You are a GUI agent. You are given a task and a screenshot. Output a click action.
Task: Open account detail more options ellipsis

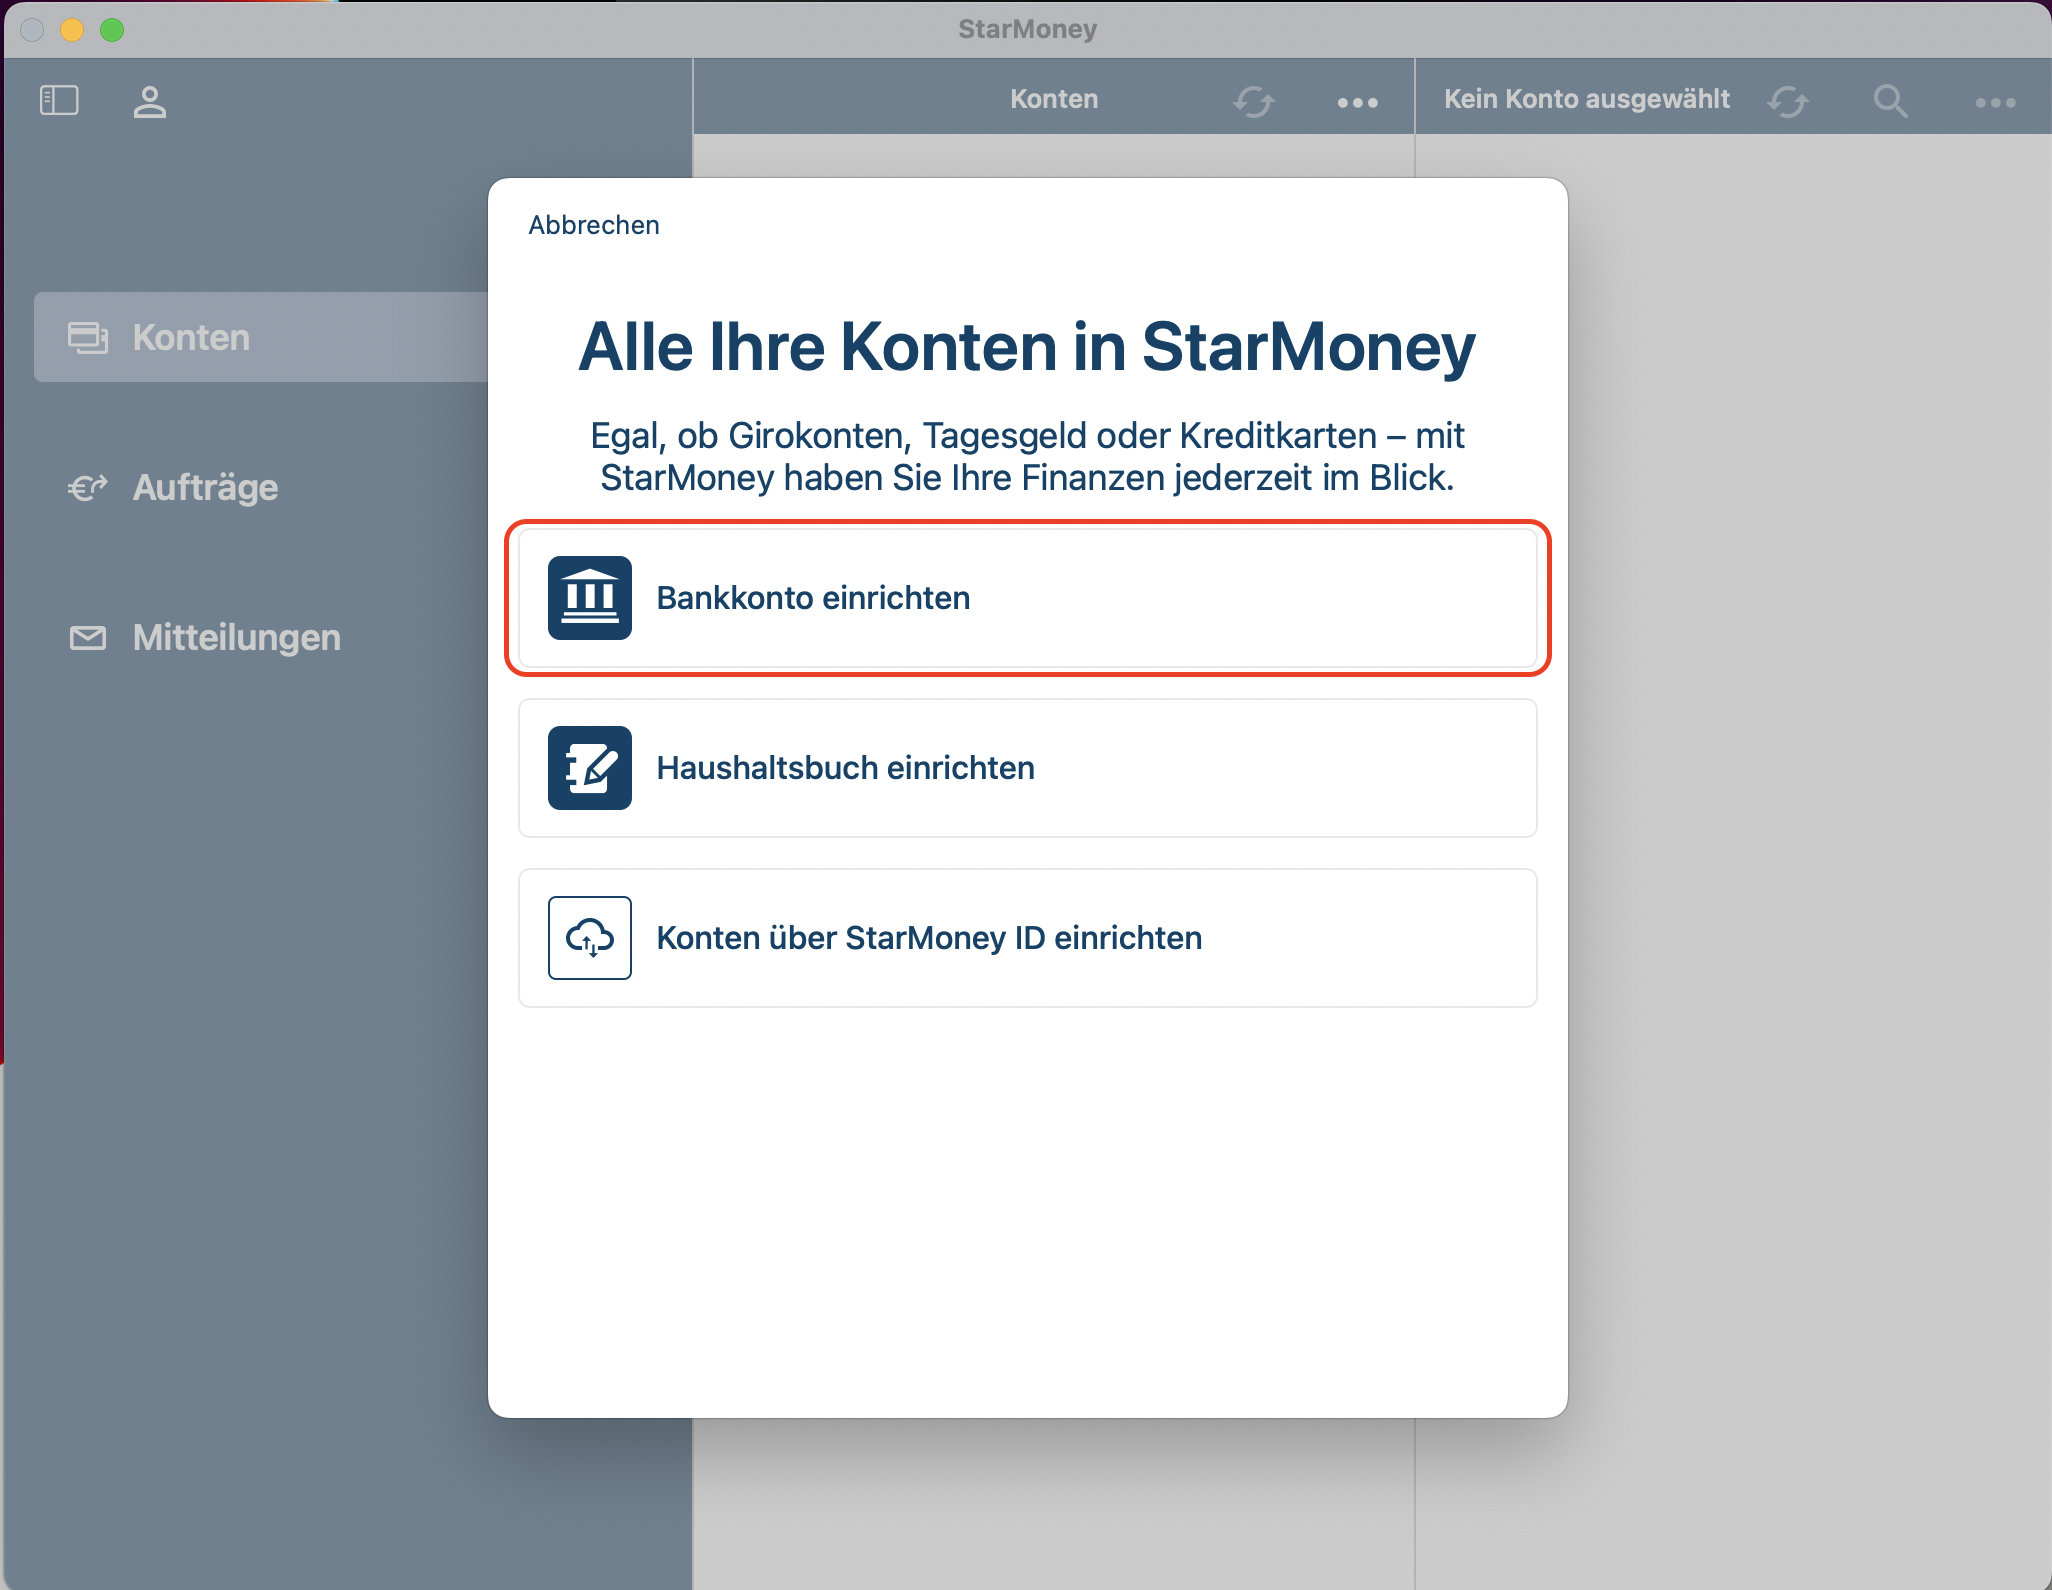tap(1995, 102)
